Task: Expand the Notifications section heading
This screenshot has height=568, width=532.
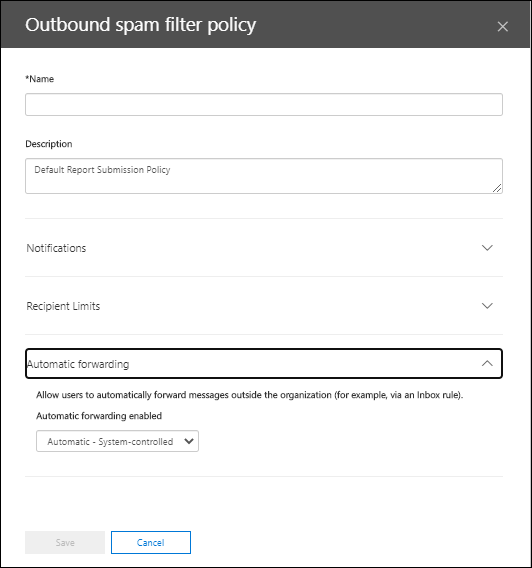Action: (264, 248)
